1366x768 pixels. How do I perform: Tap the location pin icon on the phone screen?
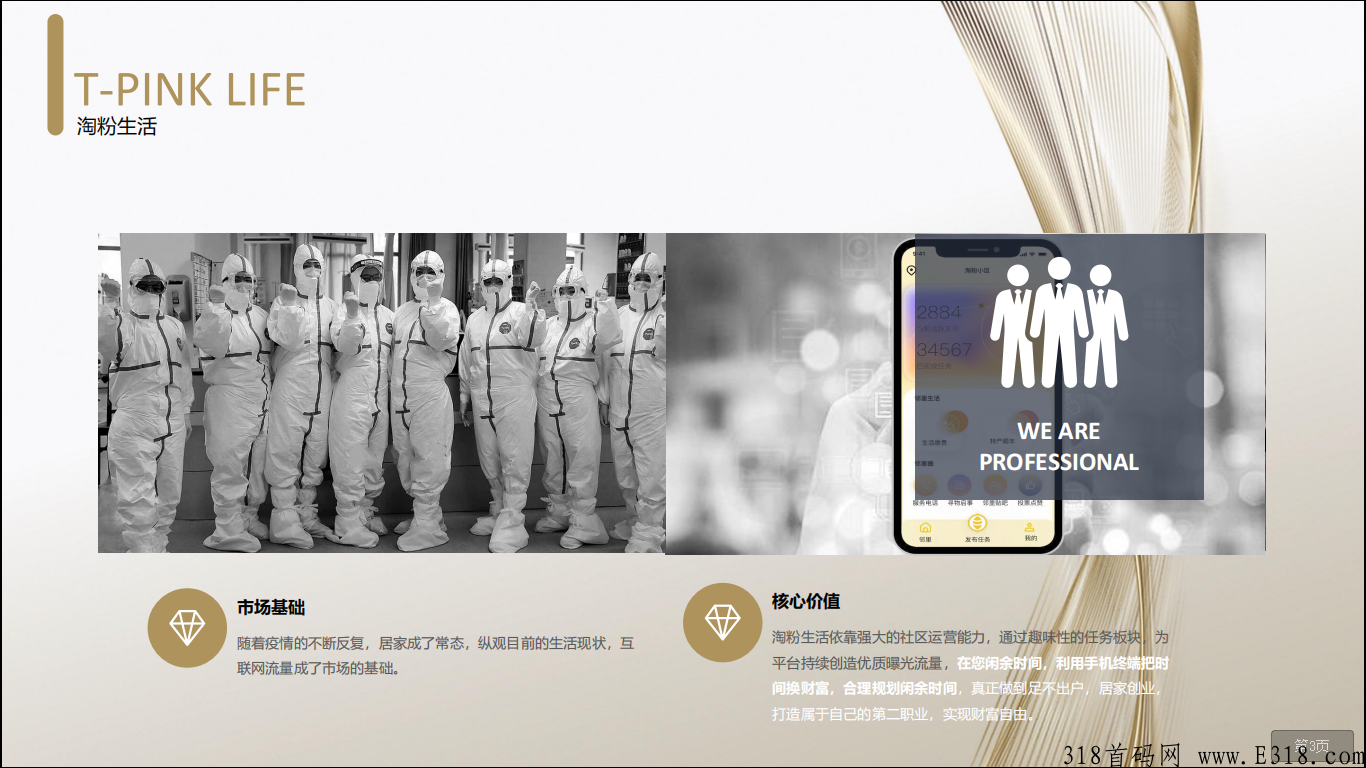pyautogui.click(x=911, y=271)
